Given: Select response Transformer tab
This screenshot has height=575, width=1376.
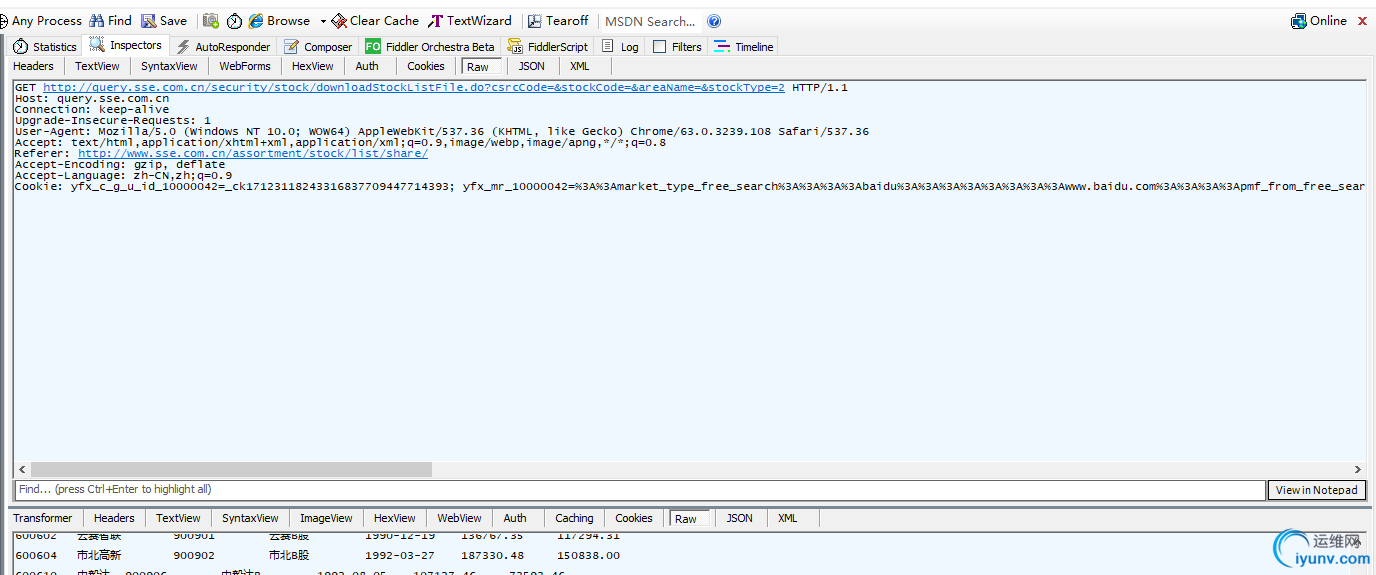Looking at the screenshot, I should pos(42,518).
